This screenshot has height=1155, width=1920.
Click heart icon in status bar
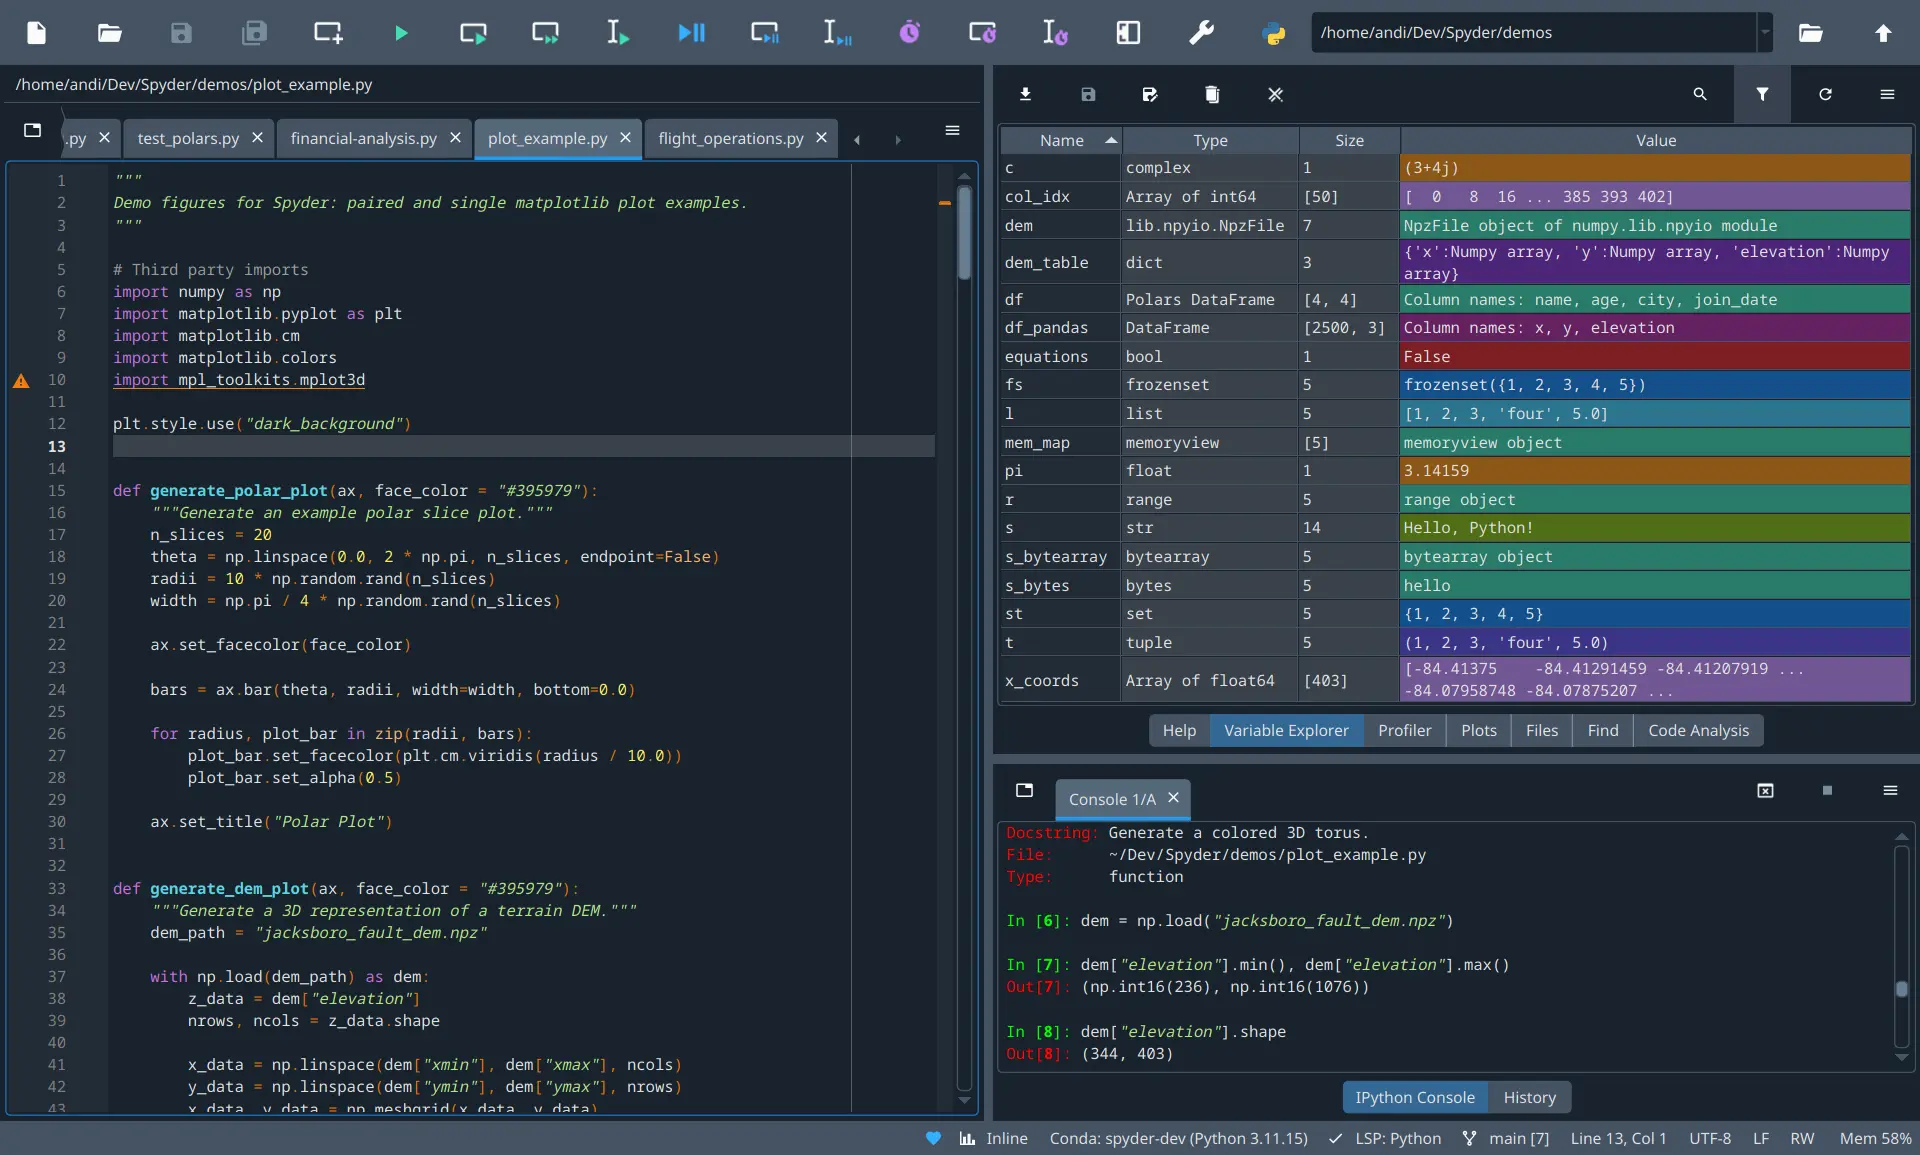click(x=933, y=1138)
